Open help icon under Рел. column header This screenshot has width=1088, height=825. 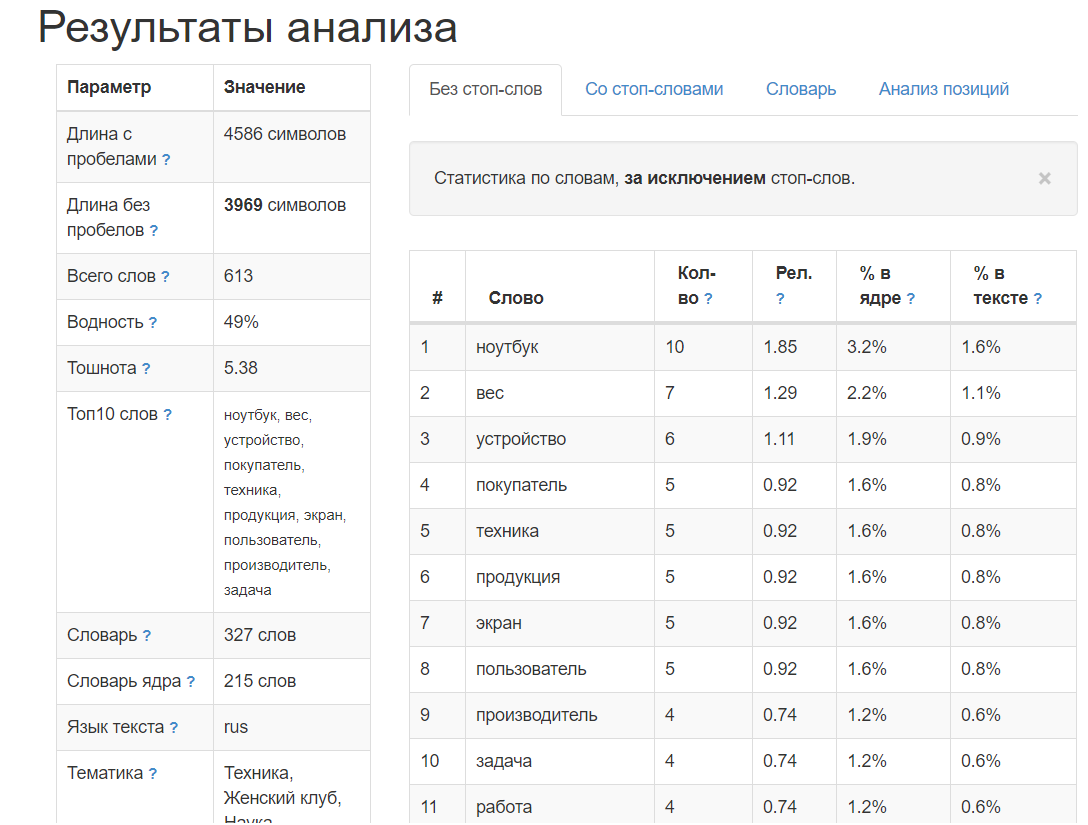(780, 298)
